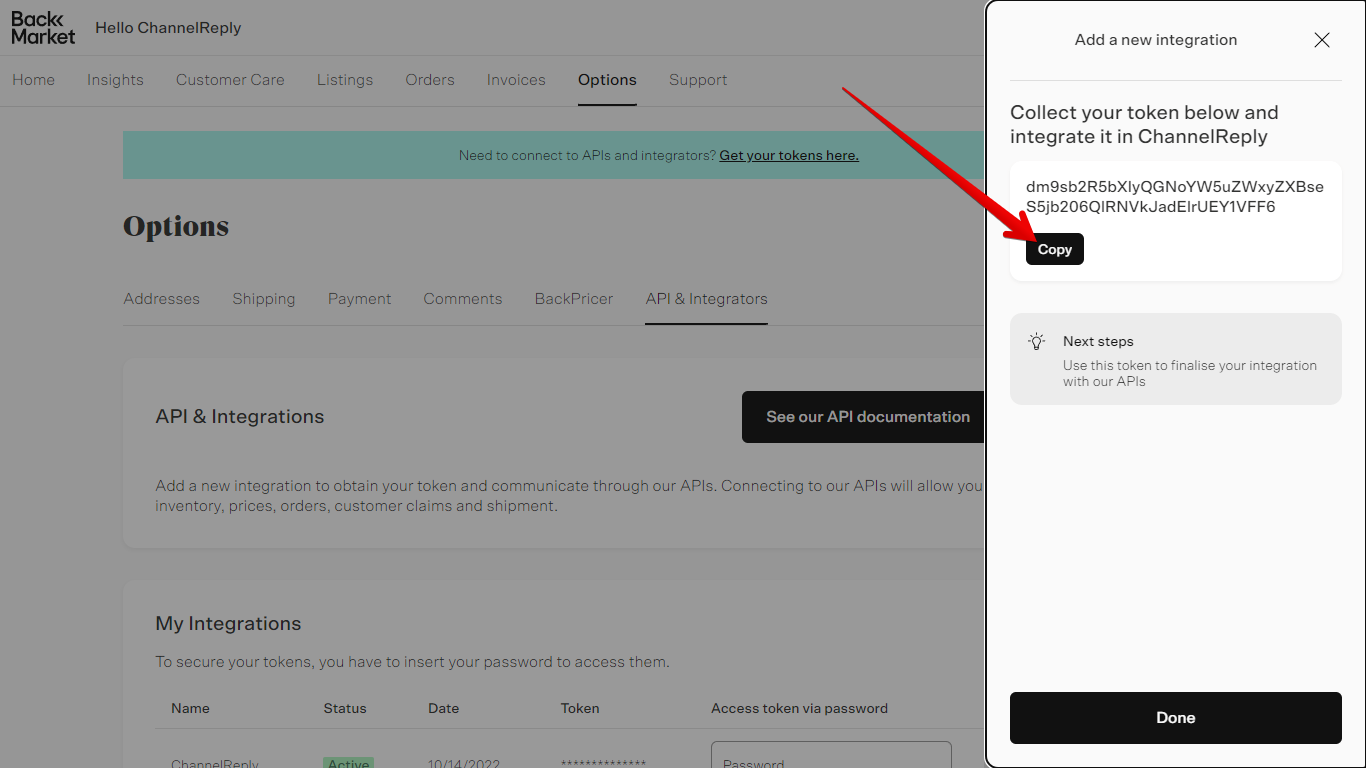The width and height of the screenshot is (1366, 768).
Task: Open the Comments tab
Action: click(463, 299)
